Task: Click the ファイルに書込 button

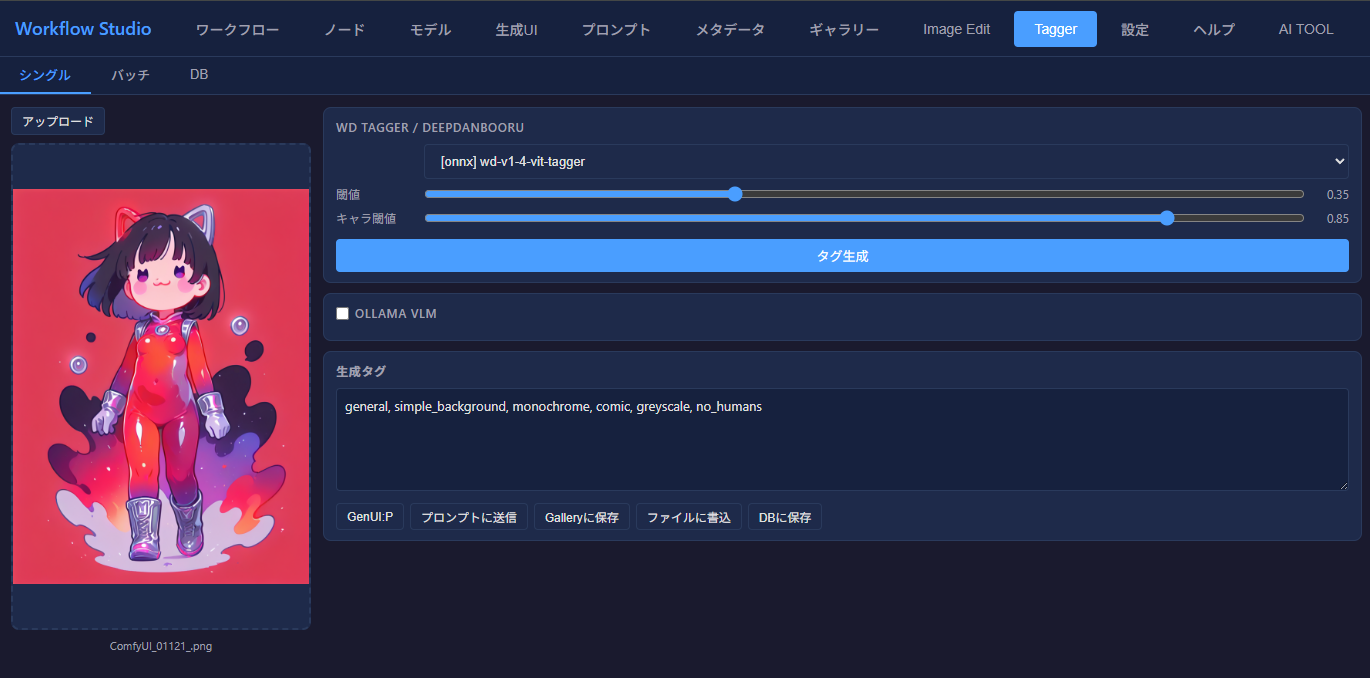Action: pyautogui.click(x=689, y=517)
